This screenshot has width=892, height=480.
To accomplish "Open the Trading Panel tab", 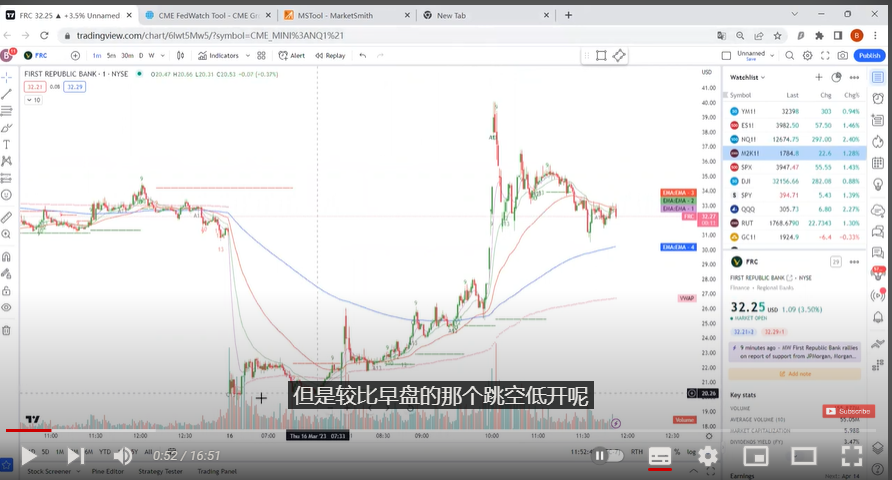I will point(217,471).
